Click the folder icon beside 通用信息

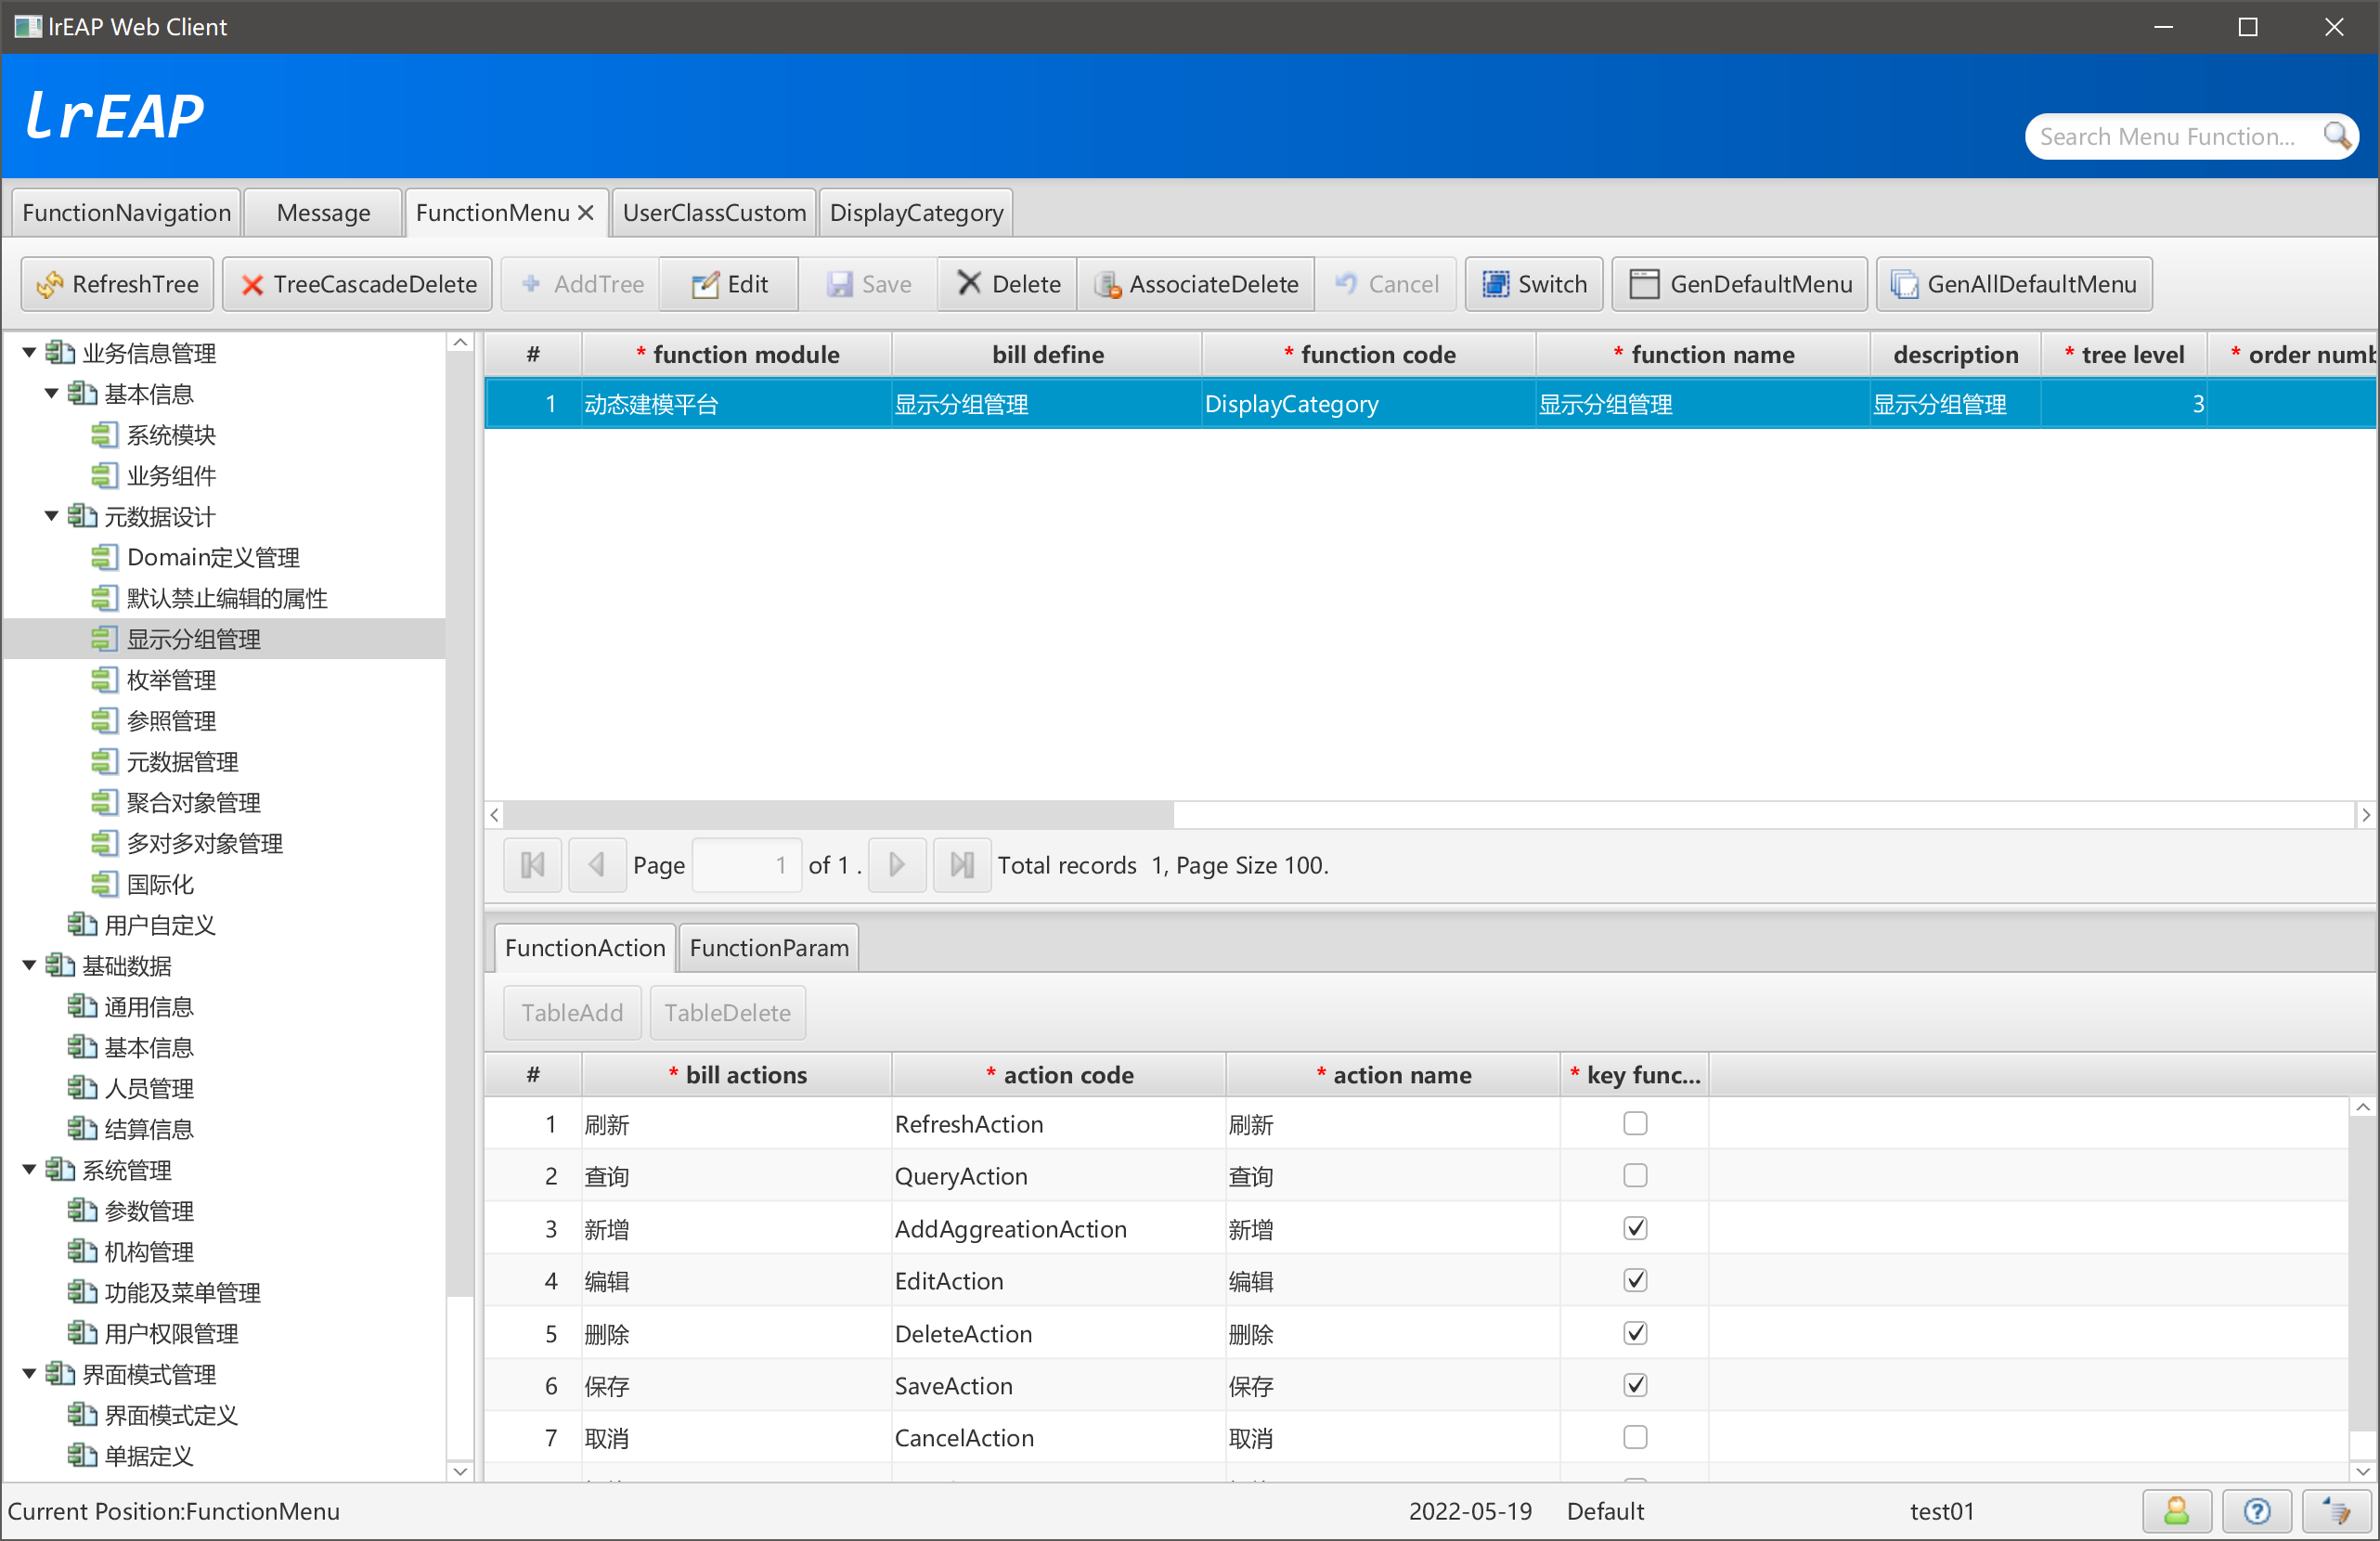tap(82, 1007)
